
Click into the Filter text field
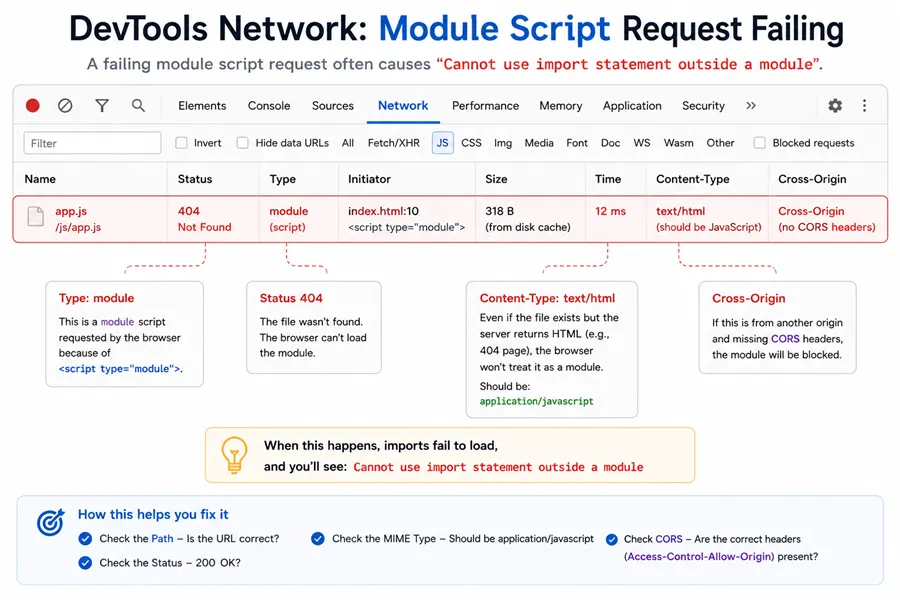[x=92, y=143]
